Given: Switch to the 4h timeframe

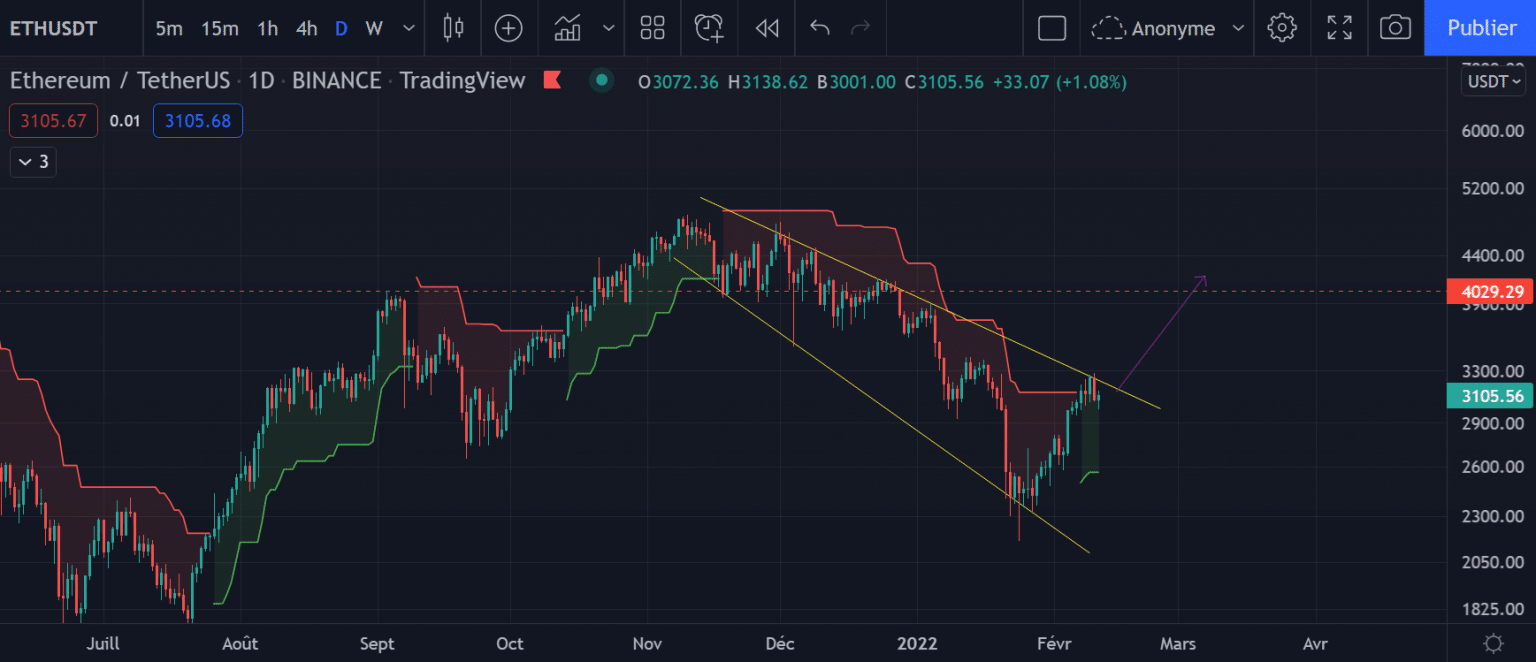Looking at the screenshot, I should (306, 28).
